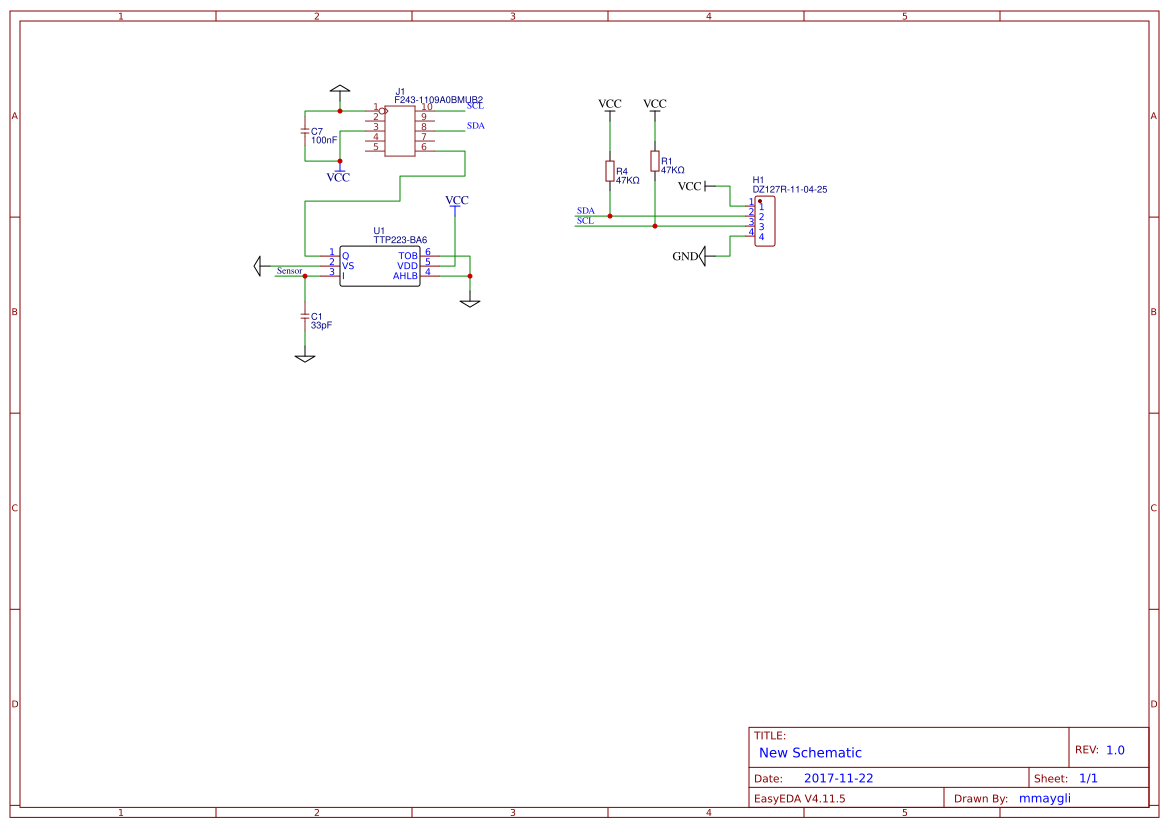Select the ground symbol below capacitor C1
The width and height of the screenshot is (1169, 828).
tap(303, 355)
